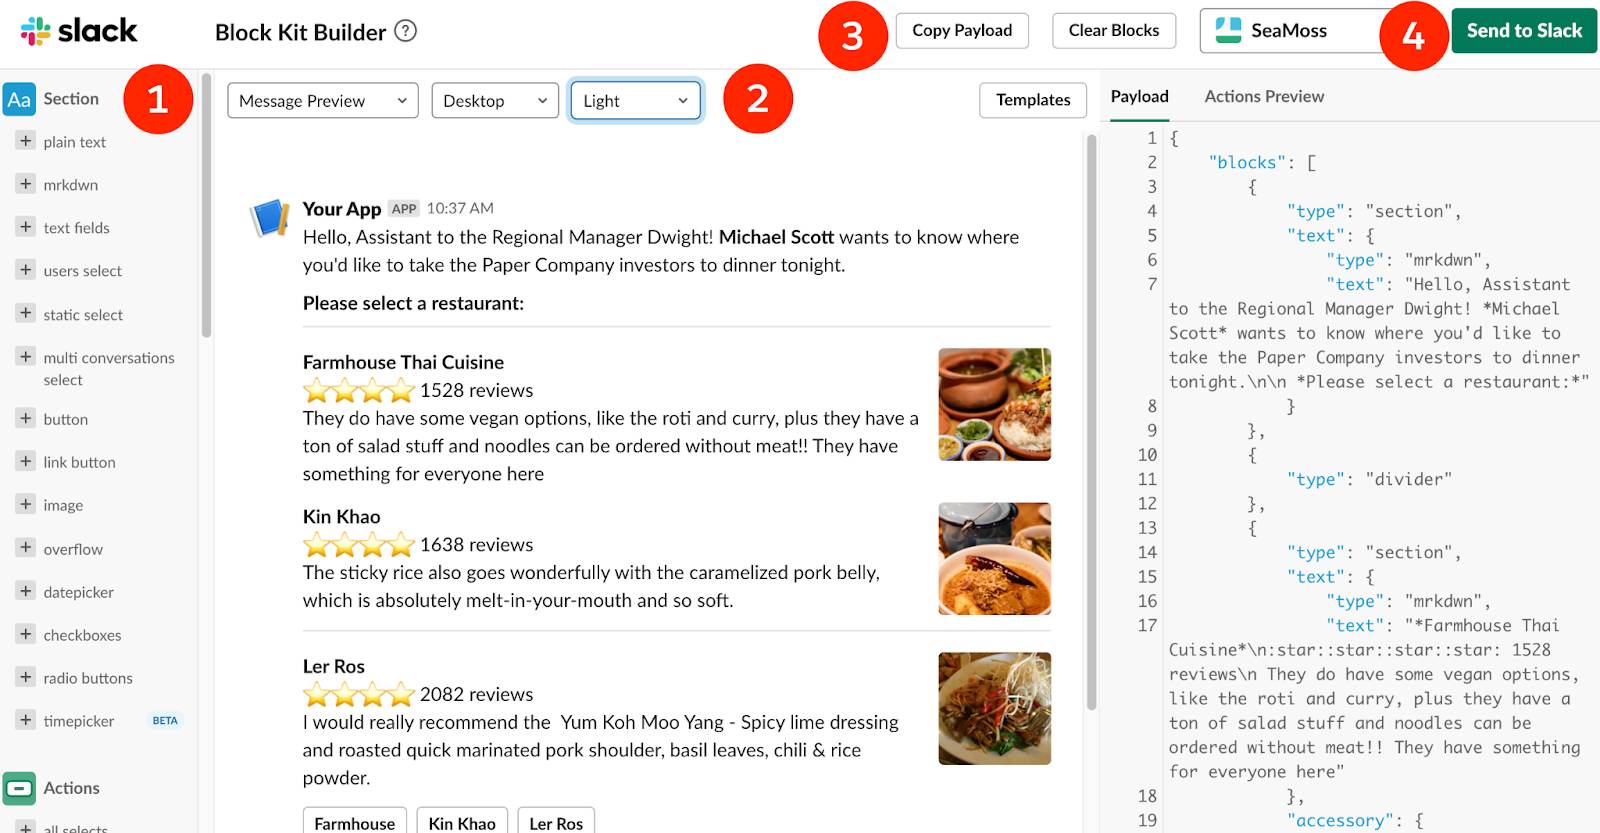Open the Desktop view dropdown
This screenshot has width=1600, height=833.
pyautogui.click(x=495, y=100)
